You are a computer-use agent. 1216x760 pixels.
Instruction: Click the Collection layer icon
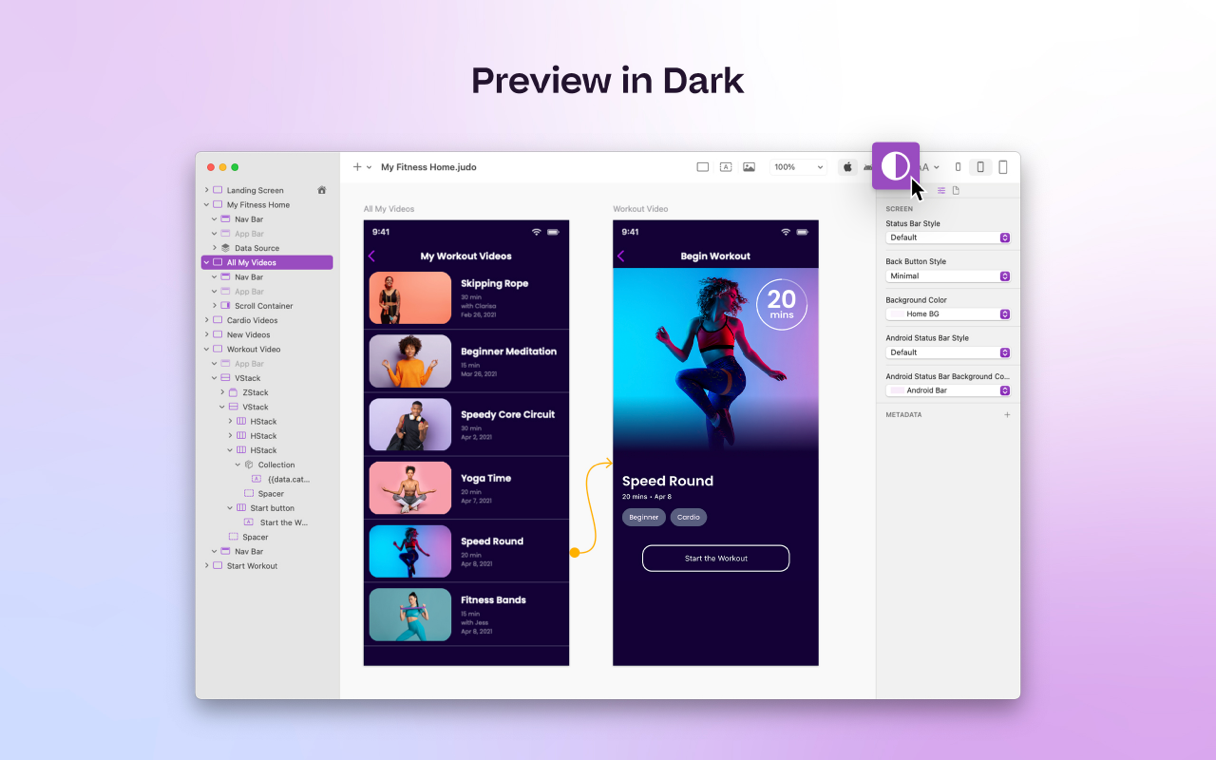coord(249,465)
